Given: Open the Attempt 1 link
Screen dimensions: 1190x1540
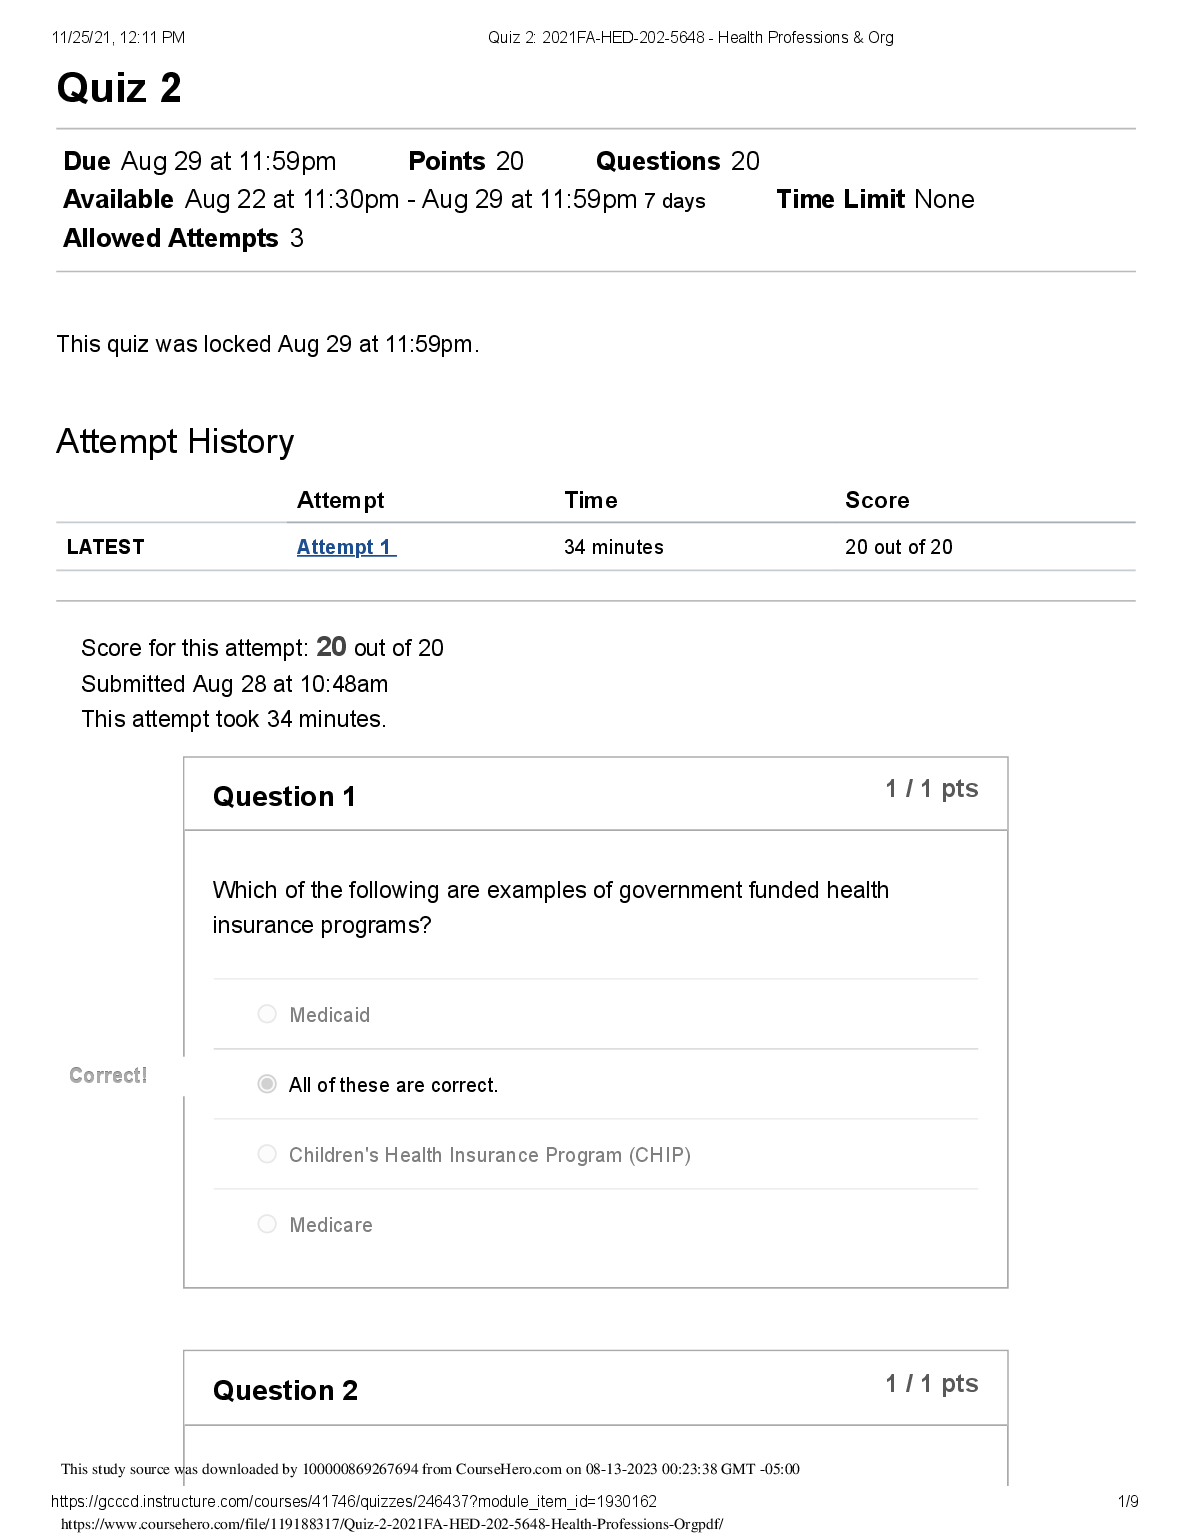Looking at the screenshot, I should point(346,547).
